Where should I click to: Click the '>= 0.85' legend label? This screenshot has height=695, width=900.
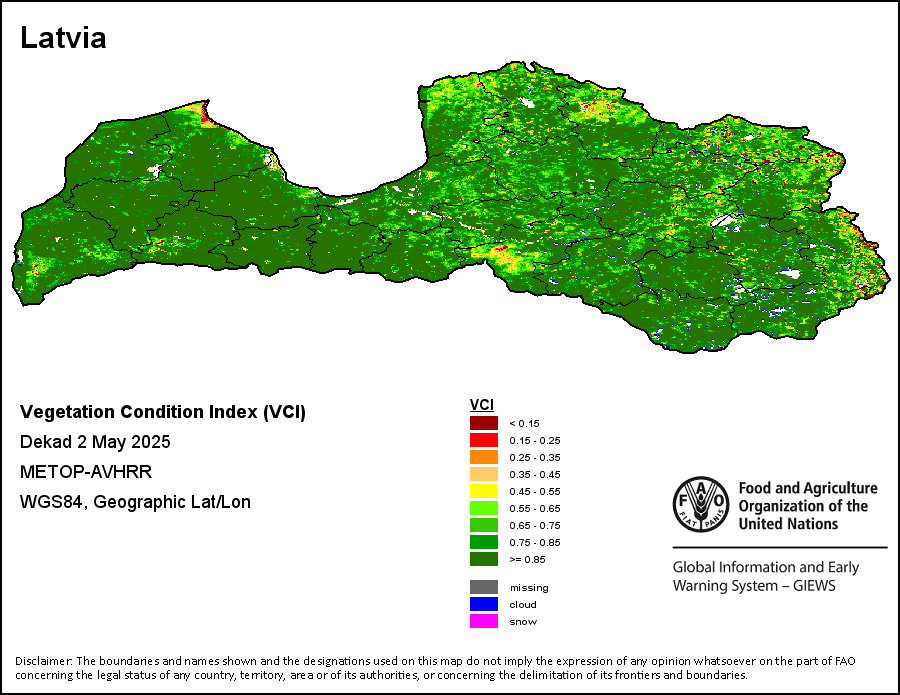pos(527,560)
